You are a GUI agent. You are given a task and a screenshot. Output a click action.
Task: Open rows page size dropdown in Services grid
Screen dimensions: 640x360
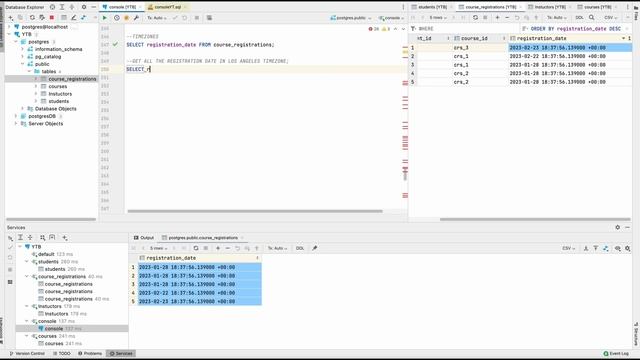(158, 248)
